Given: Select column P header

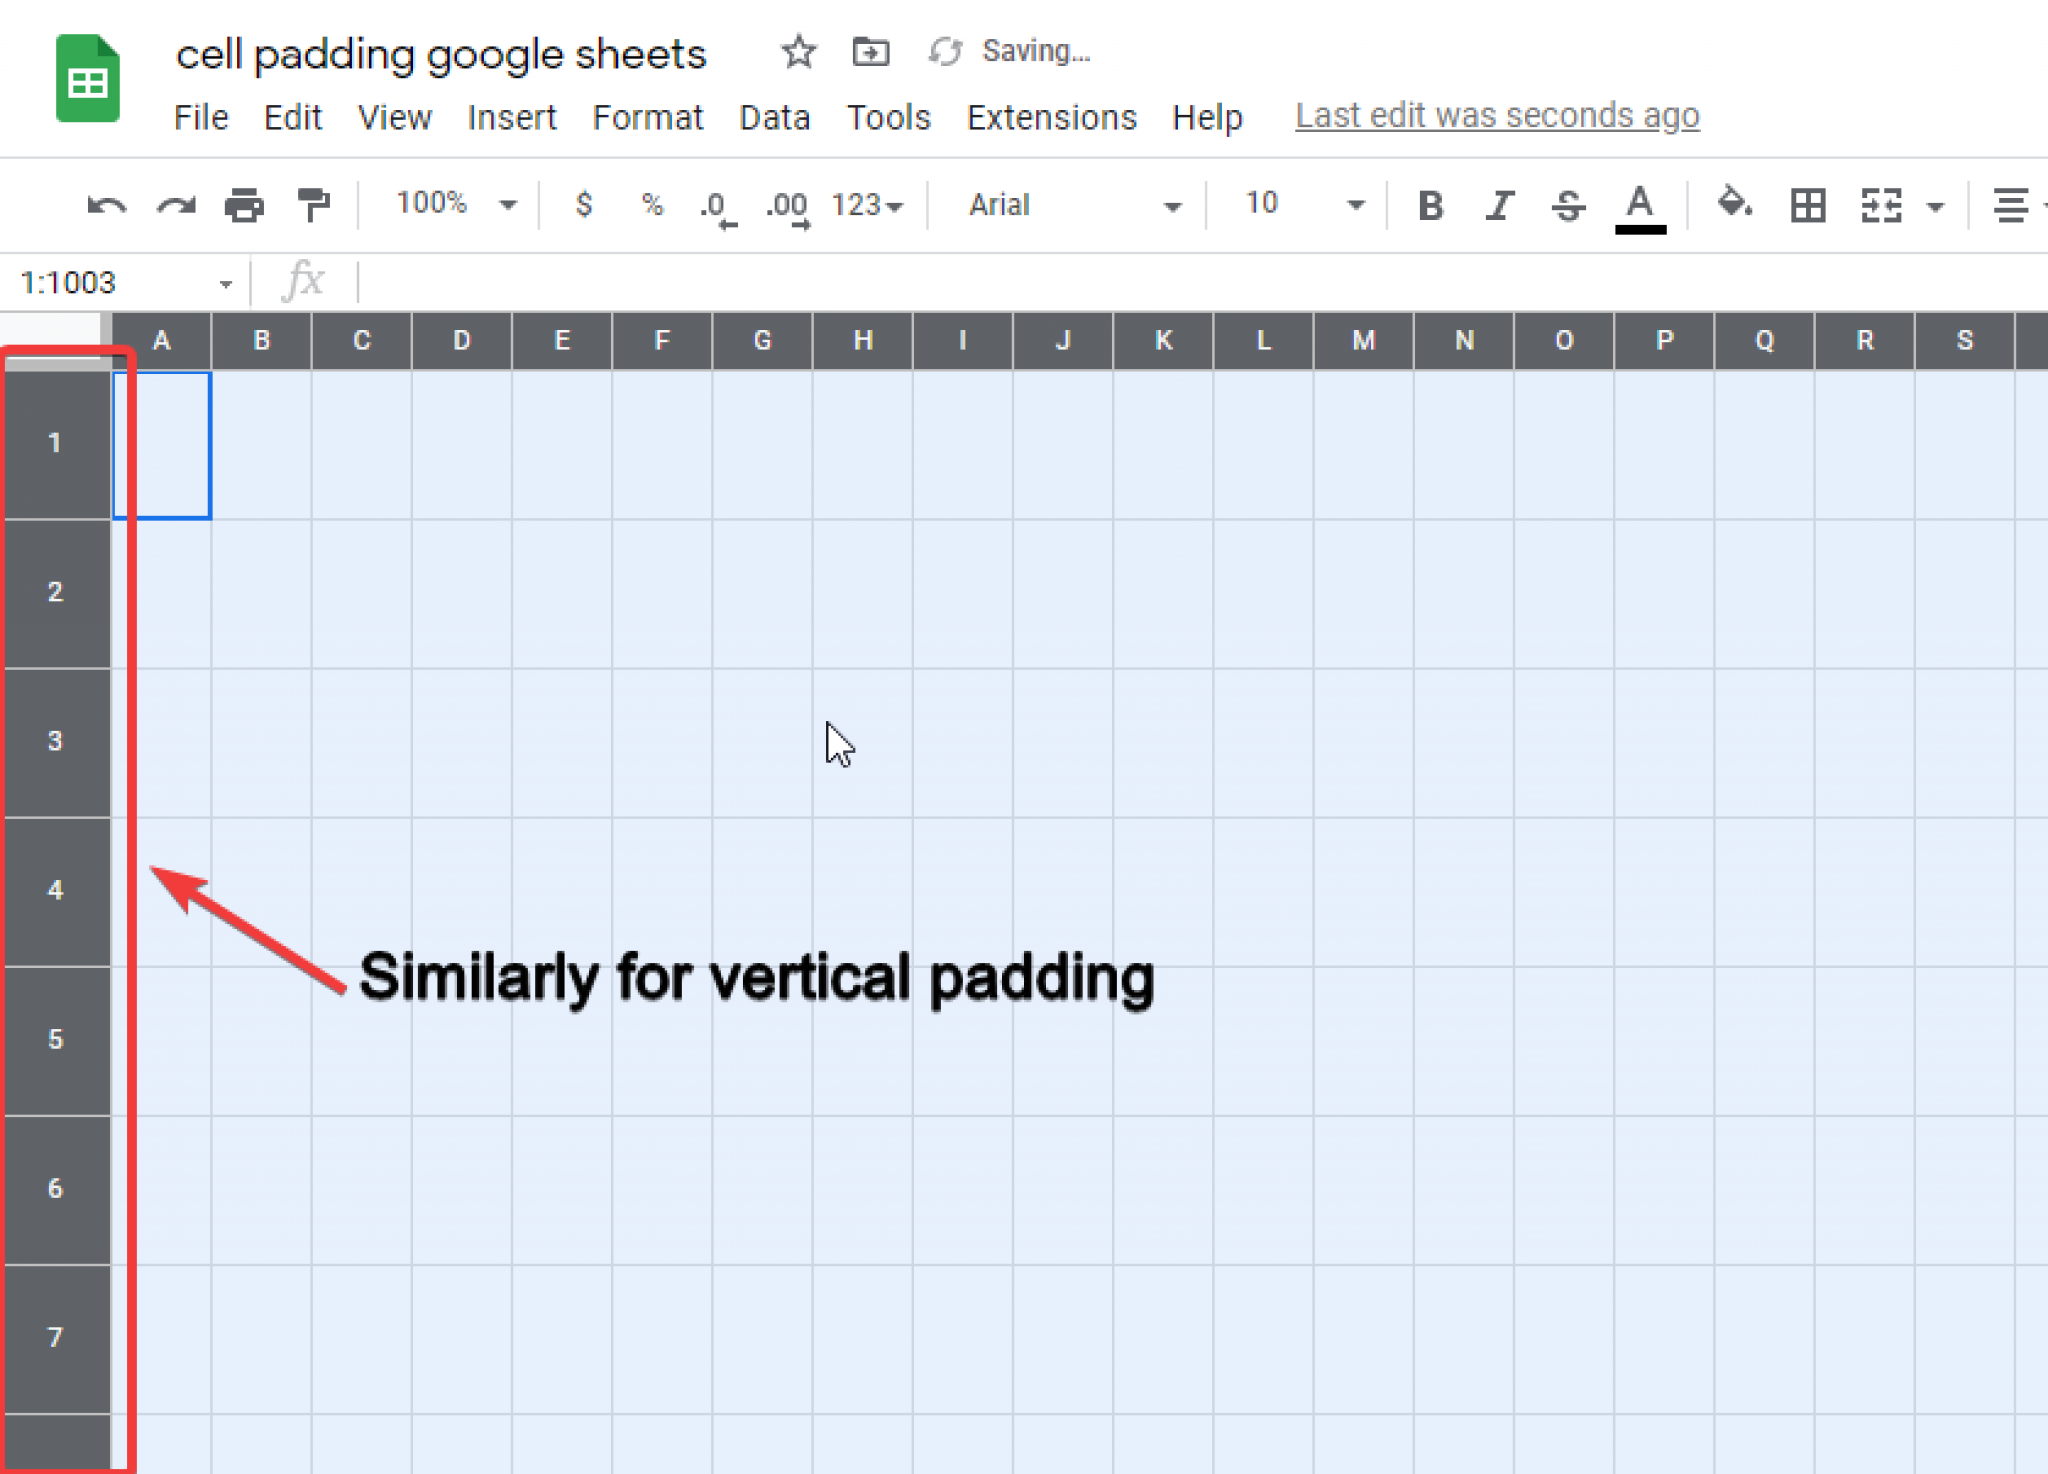Looking at the screenshot, I should [1664, 340].
